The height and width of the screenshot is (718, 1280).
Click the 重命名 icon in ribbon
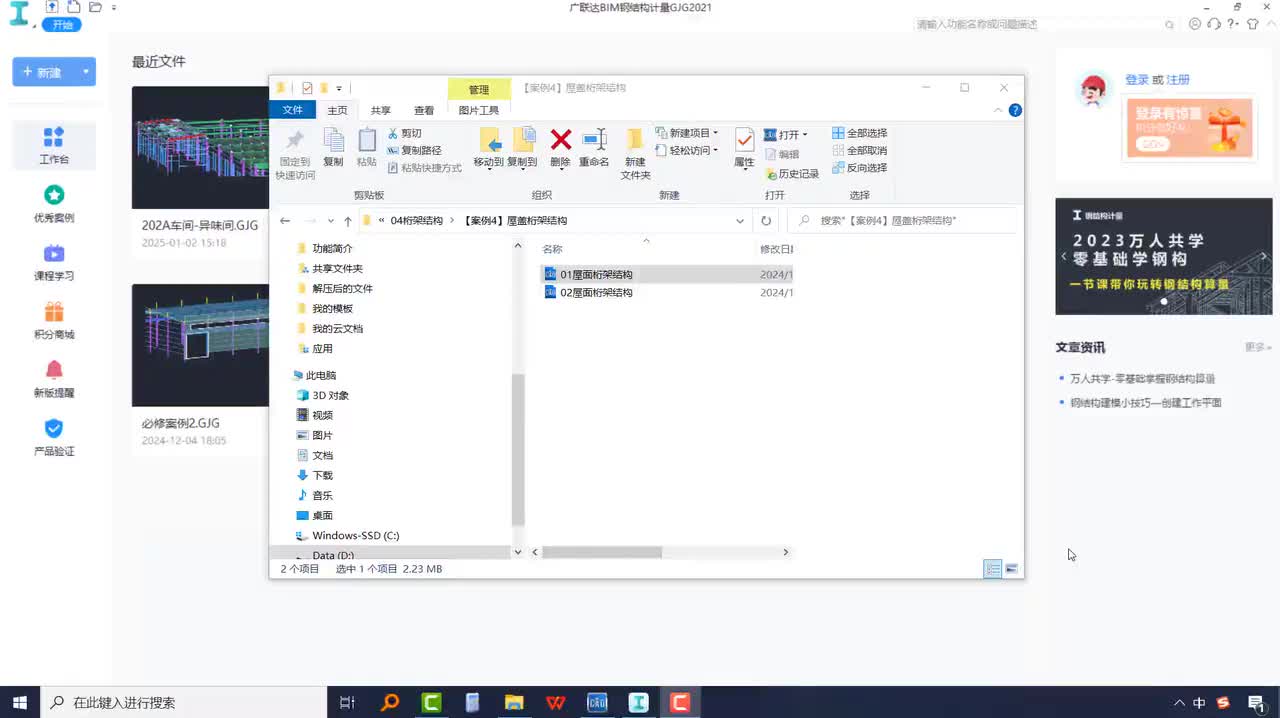(x=594, y=139)
